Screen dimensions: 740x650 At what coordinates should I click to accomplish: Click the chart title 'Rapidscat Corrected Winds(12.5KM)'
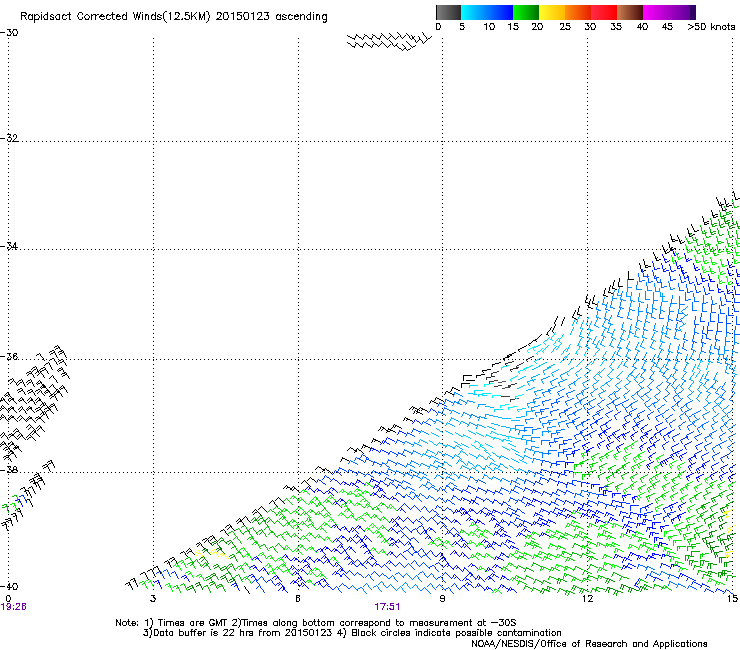(115, 17)
